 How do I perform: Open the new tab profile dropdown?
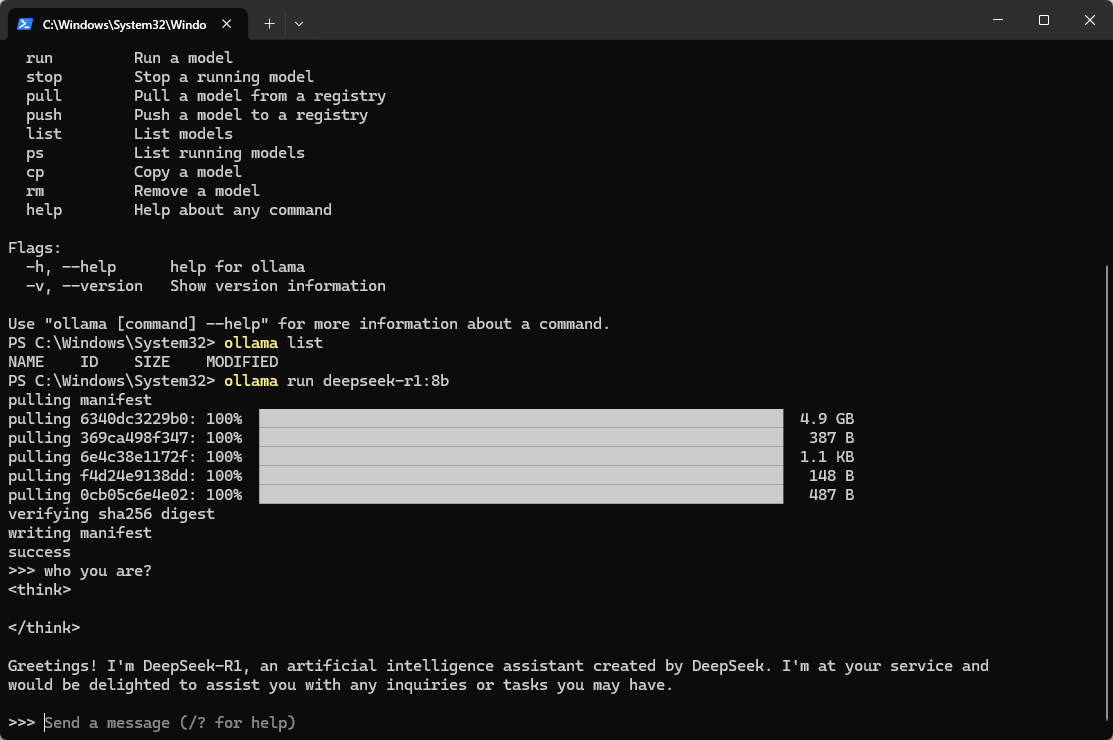(x=299, y=24)
